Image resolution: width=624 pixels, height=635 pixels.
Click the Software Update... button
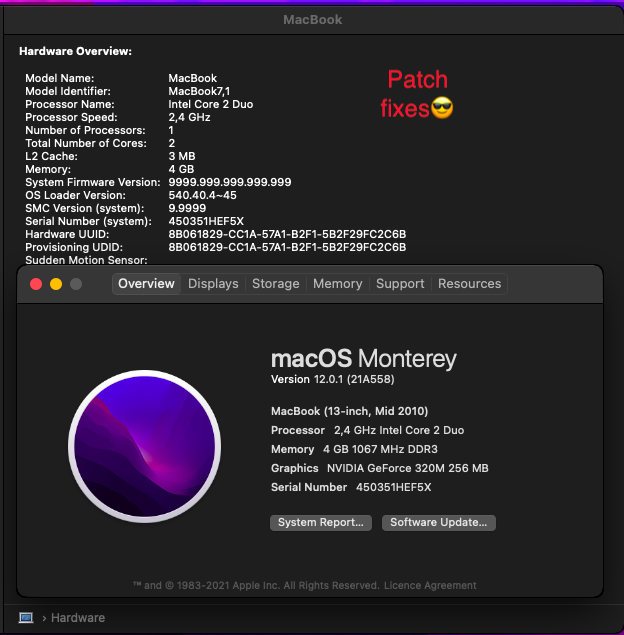(x=439, y=522)
